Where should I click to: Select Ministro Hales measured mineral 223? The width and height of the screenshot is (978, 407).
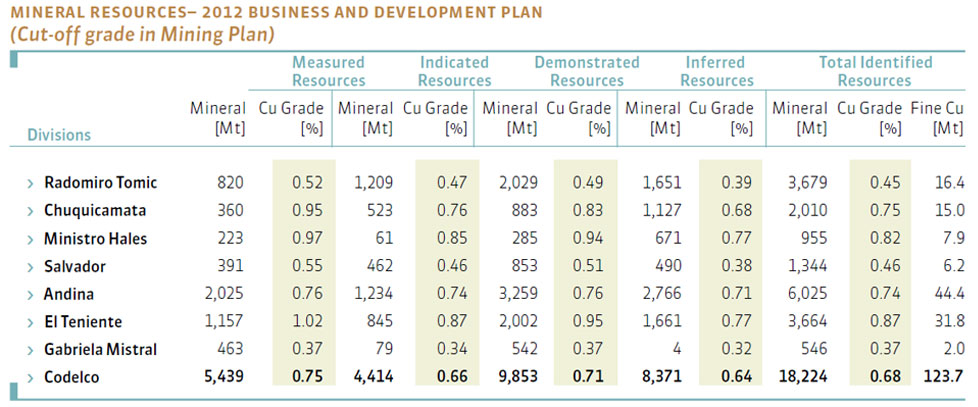click(x=230, y=239)
